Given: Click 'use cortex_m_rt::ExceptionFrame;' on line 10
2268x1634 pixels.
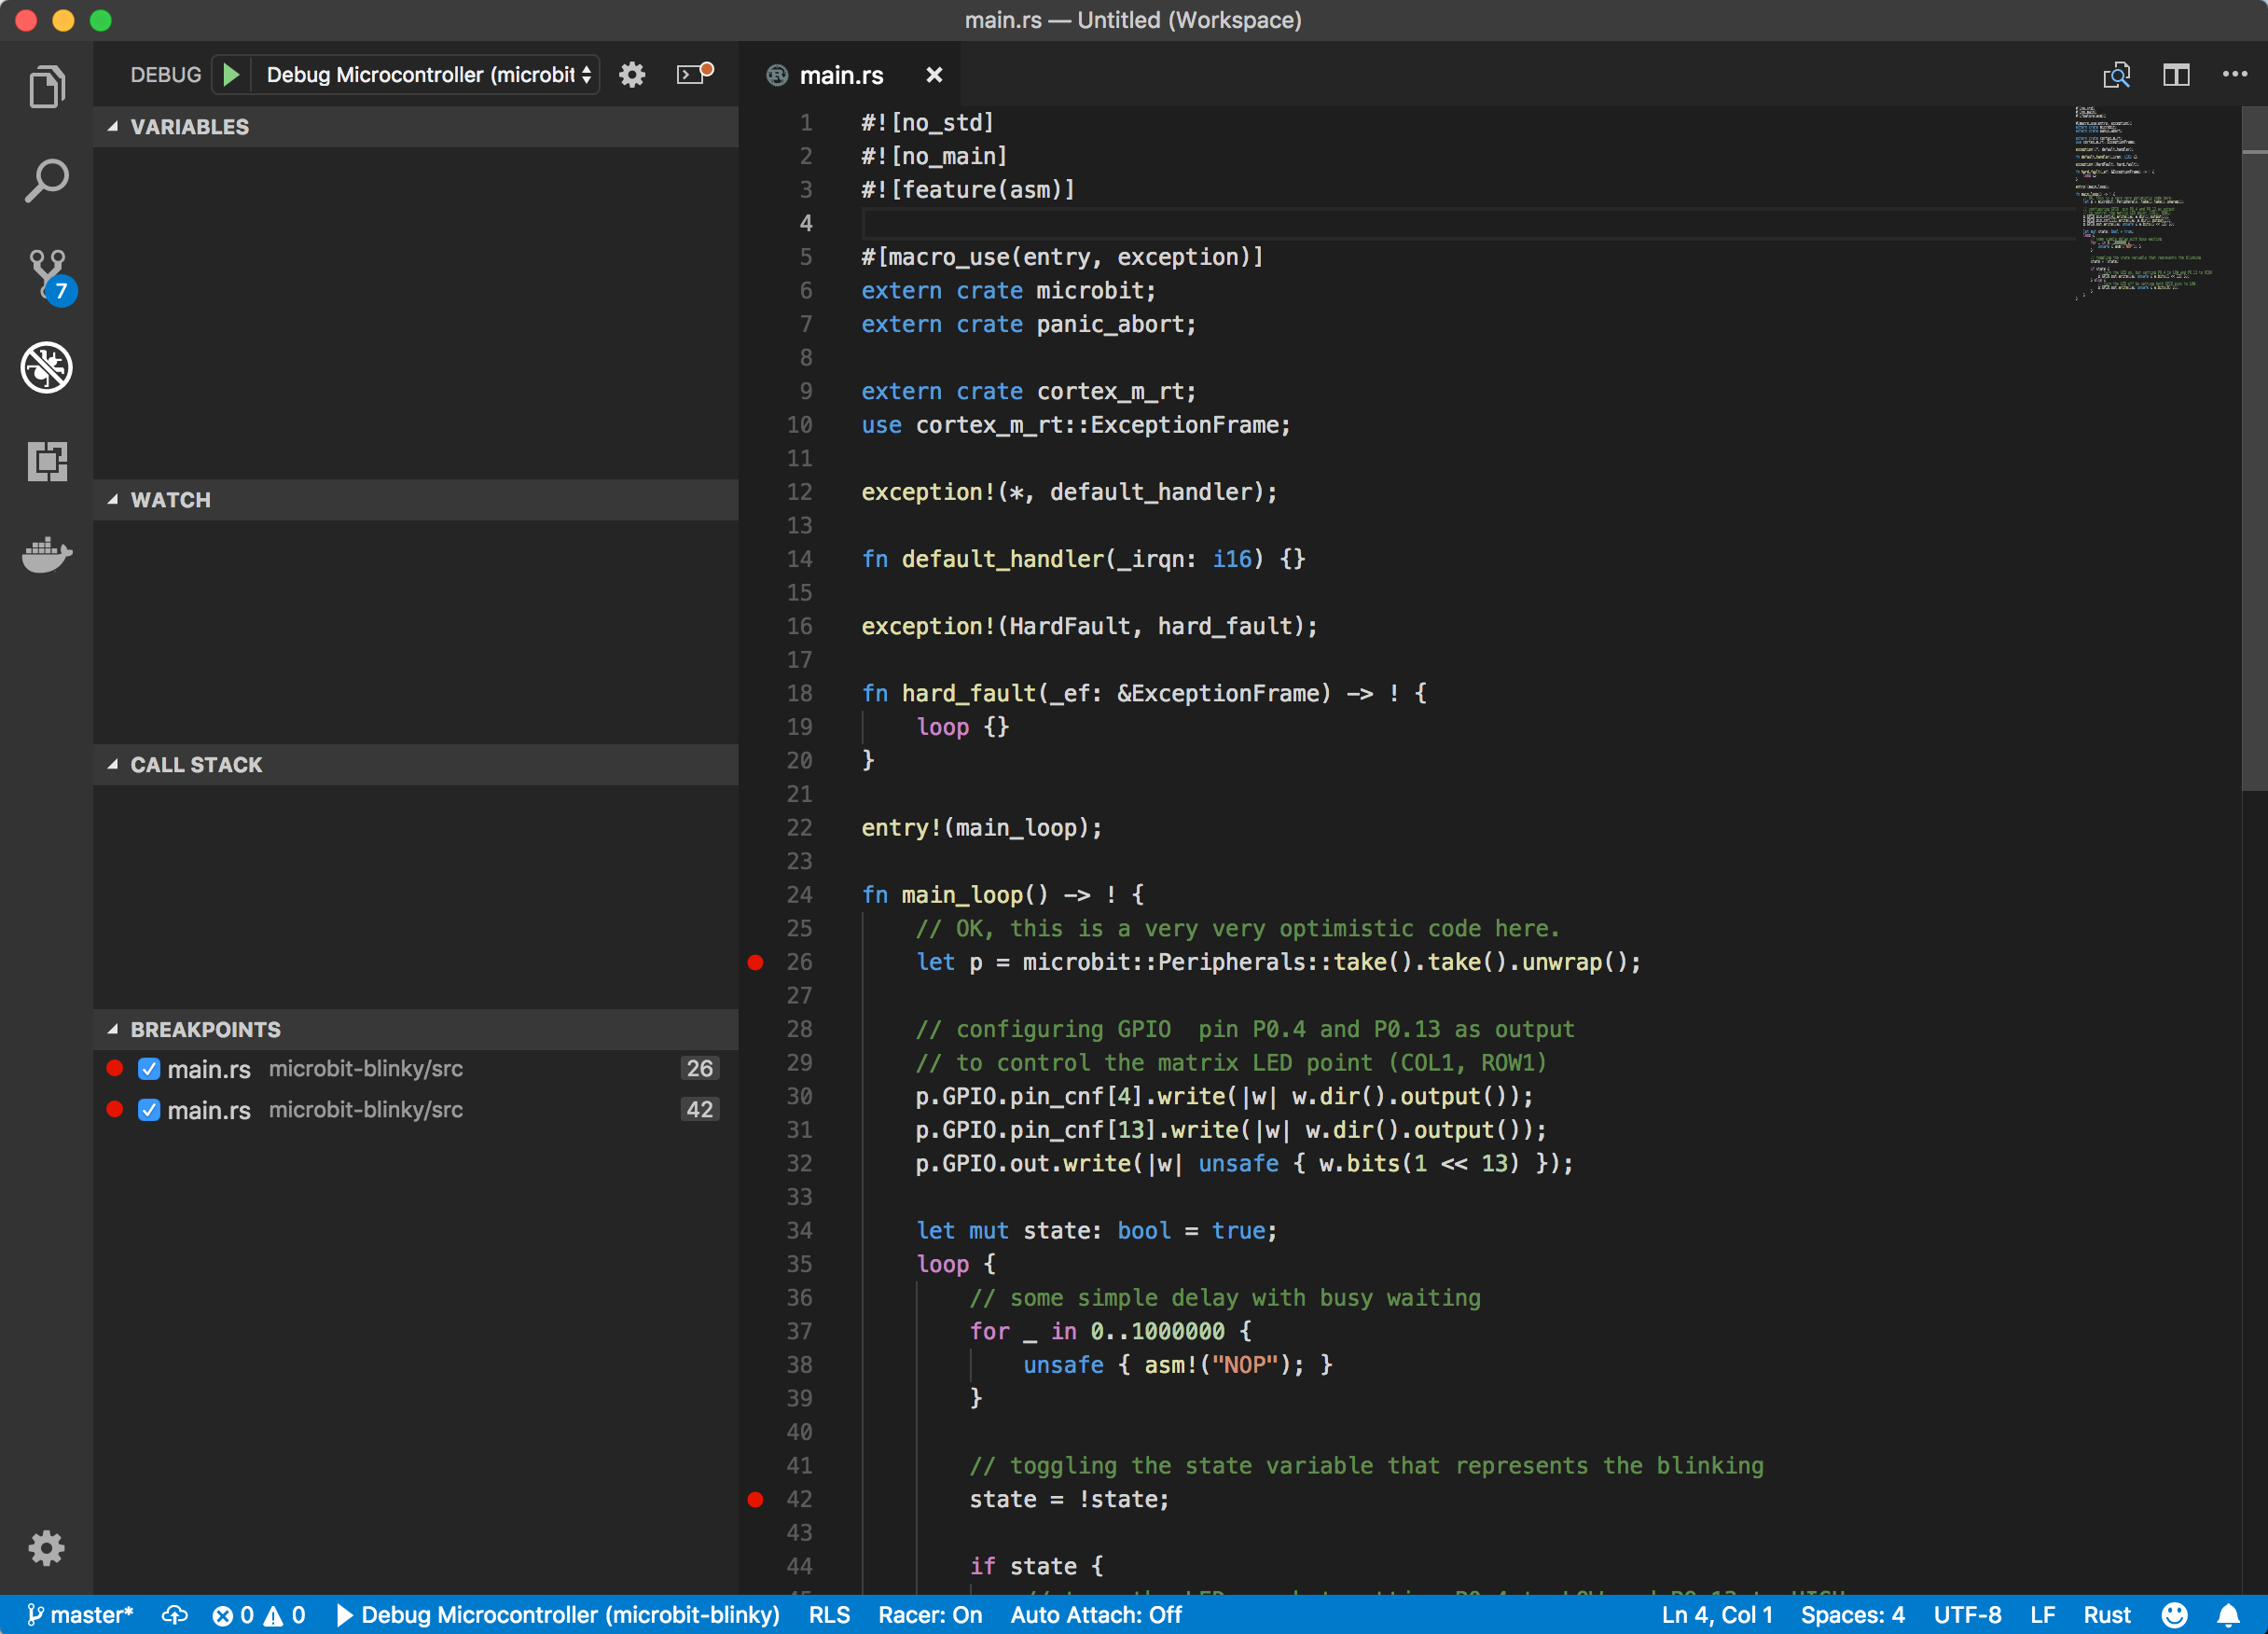Looking at the screenshot, I should [1076, 425].
